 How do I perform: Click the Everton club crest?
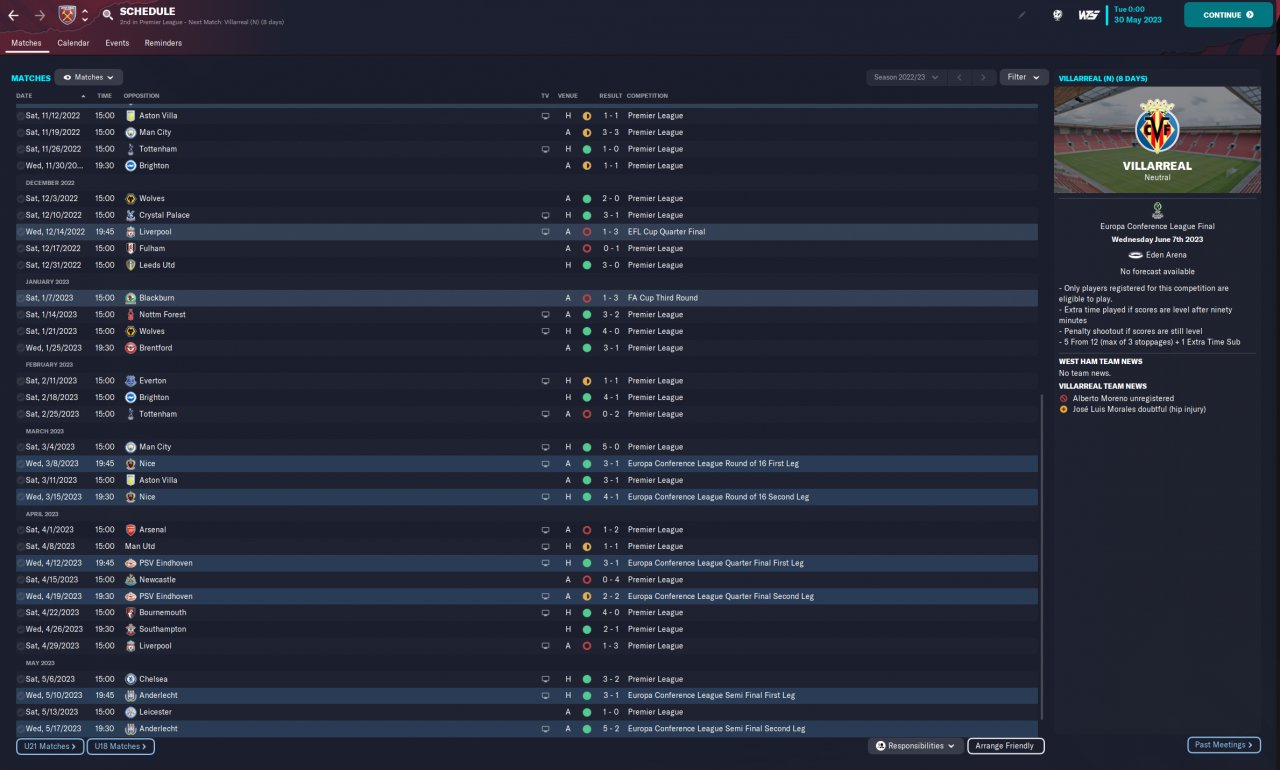coord(130,381)
